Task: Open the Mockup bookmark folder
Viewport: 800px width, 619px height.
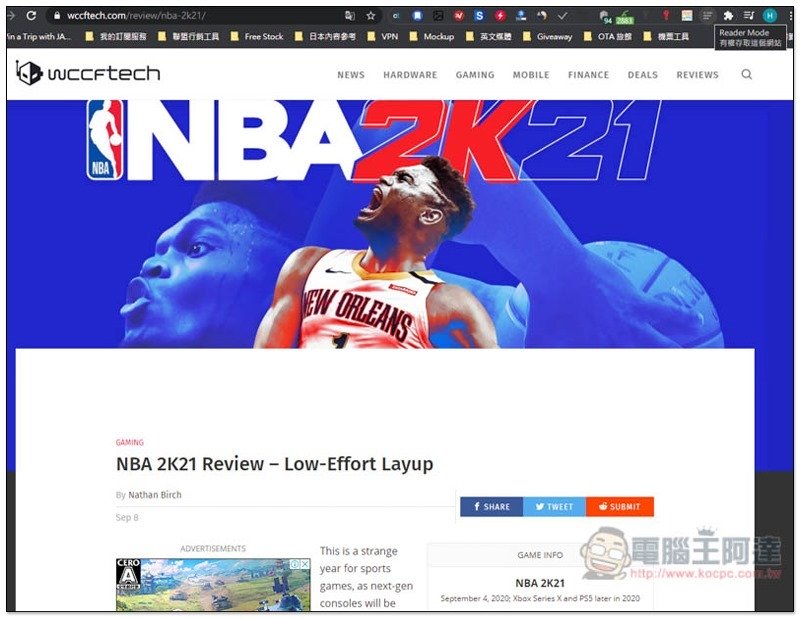Action: [432, 37]
